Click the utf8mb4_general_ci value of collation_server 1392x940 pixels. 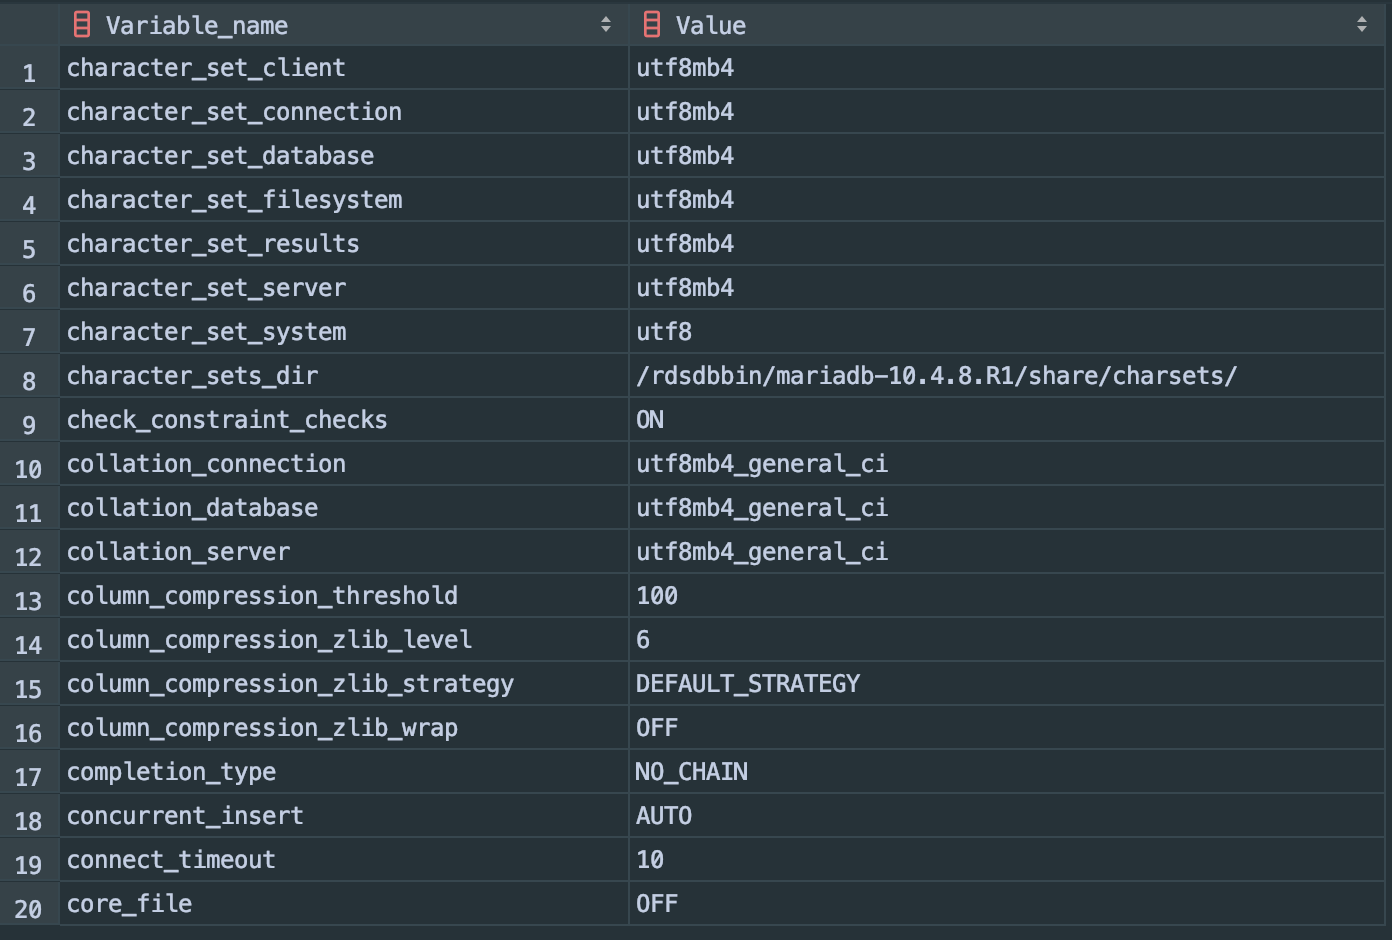tap(762, 552)
